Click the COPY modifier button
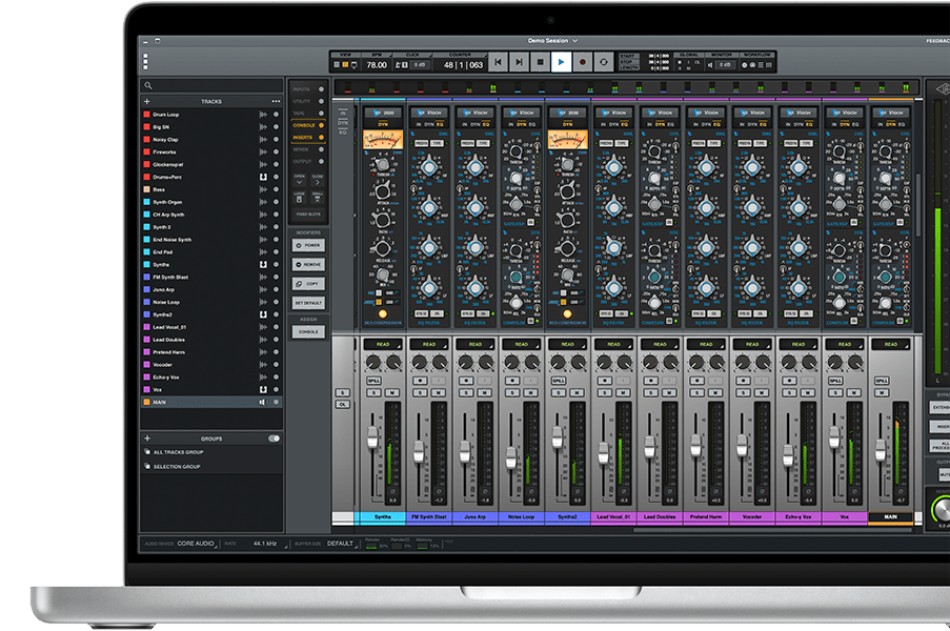 (x=308, y=284)
